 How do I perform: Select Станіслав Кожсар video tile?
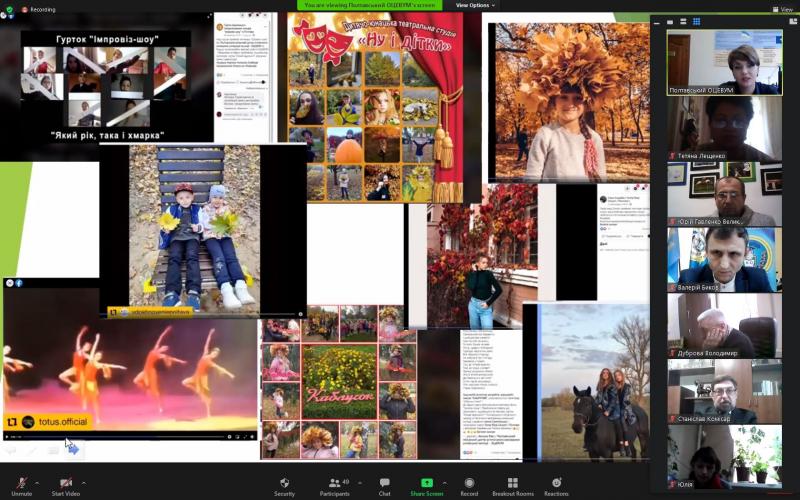coord(724,391)
